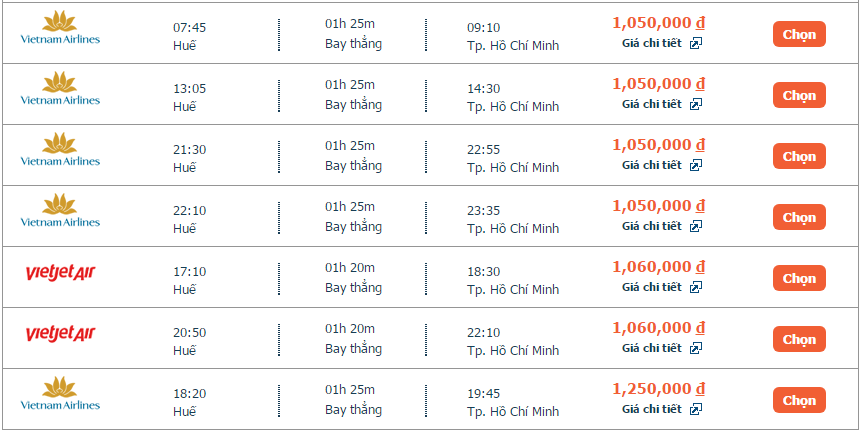Viewport: 863px width, 430px height.
Task: Open price detail popup icon for 13:05 flight
Action: pos(696,105)
